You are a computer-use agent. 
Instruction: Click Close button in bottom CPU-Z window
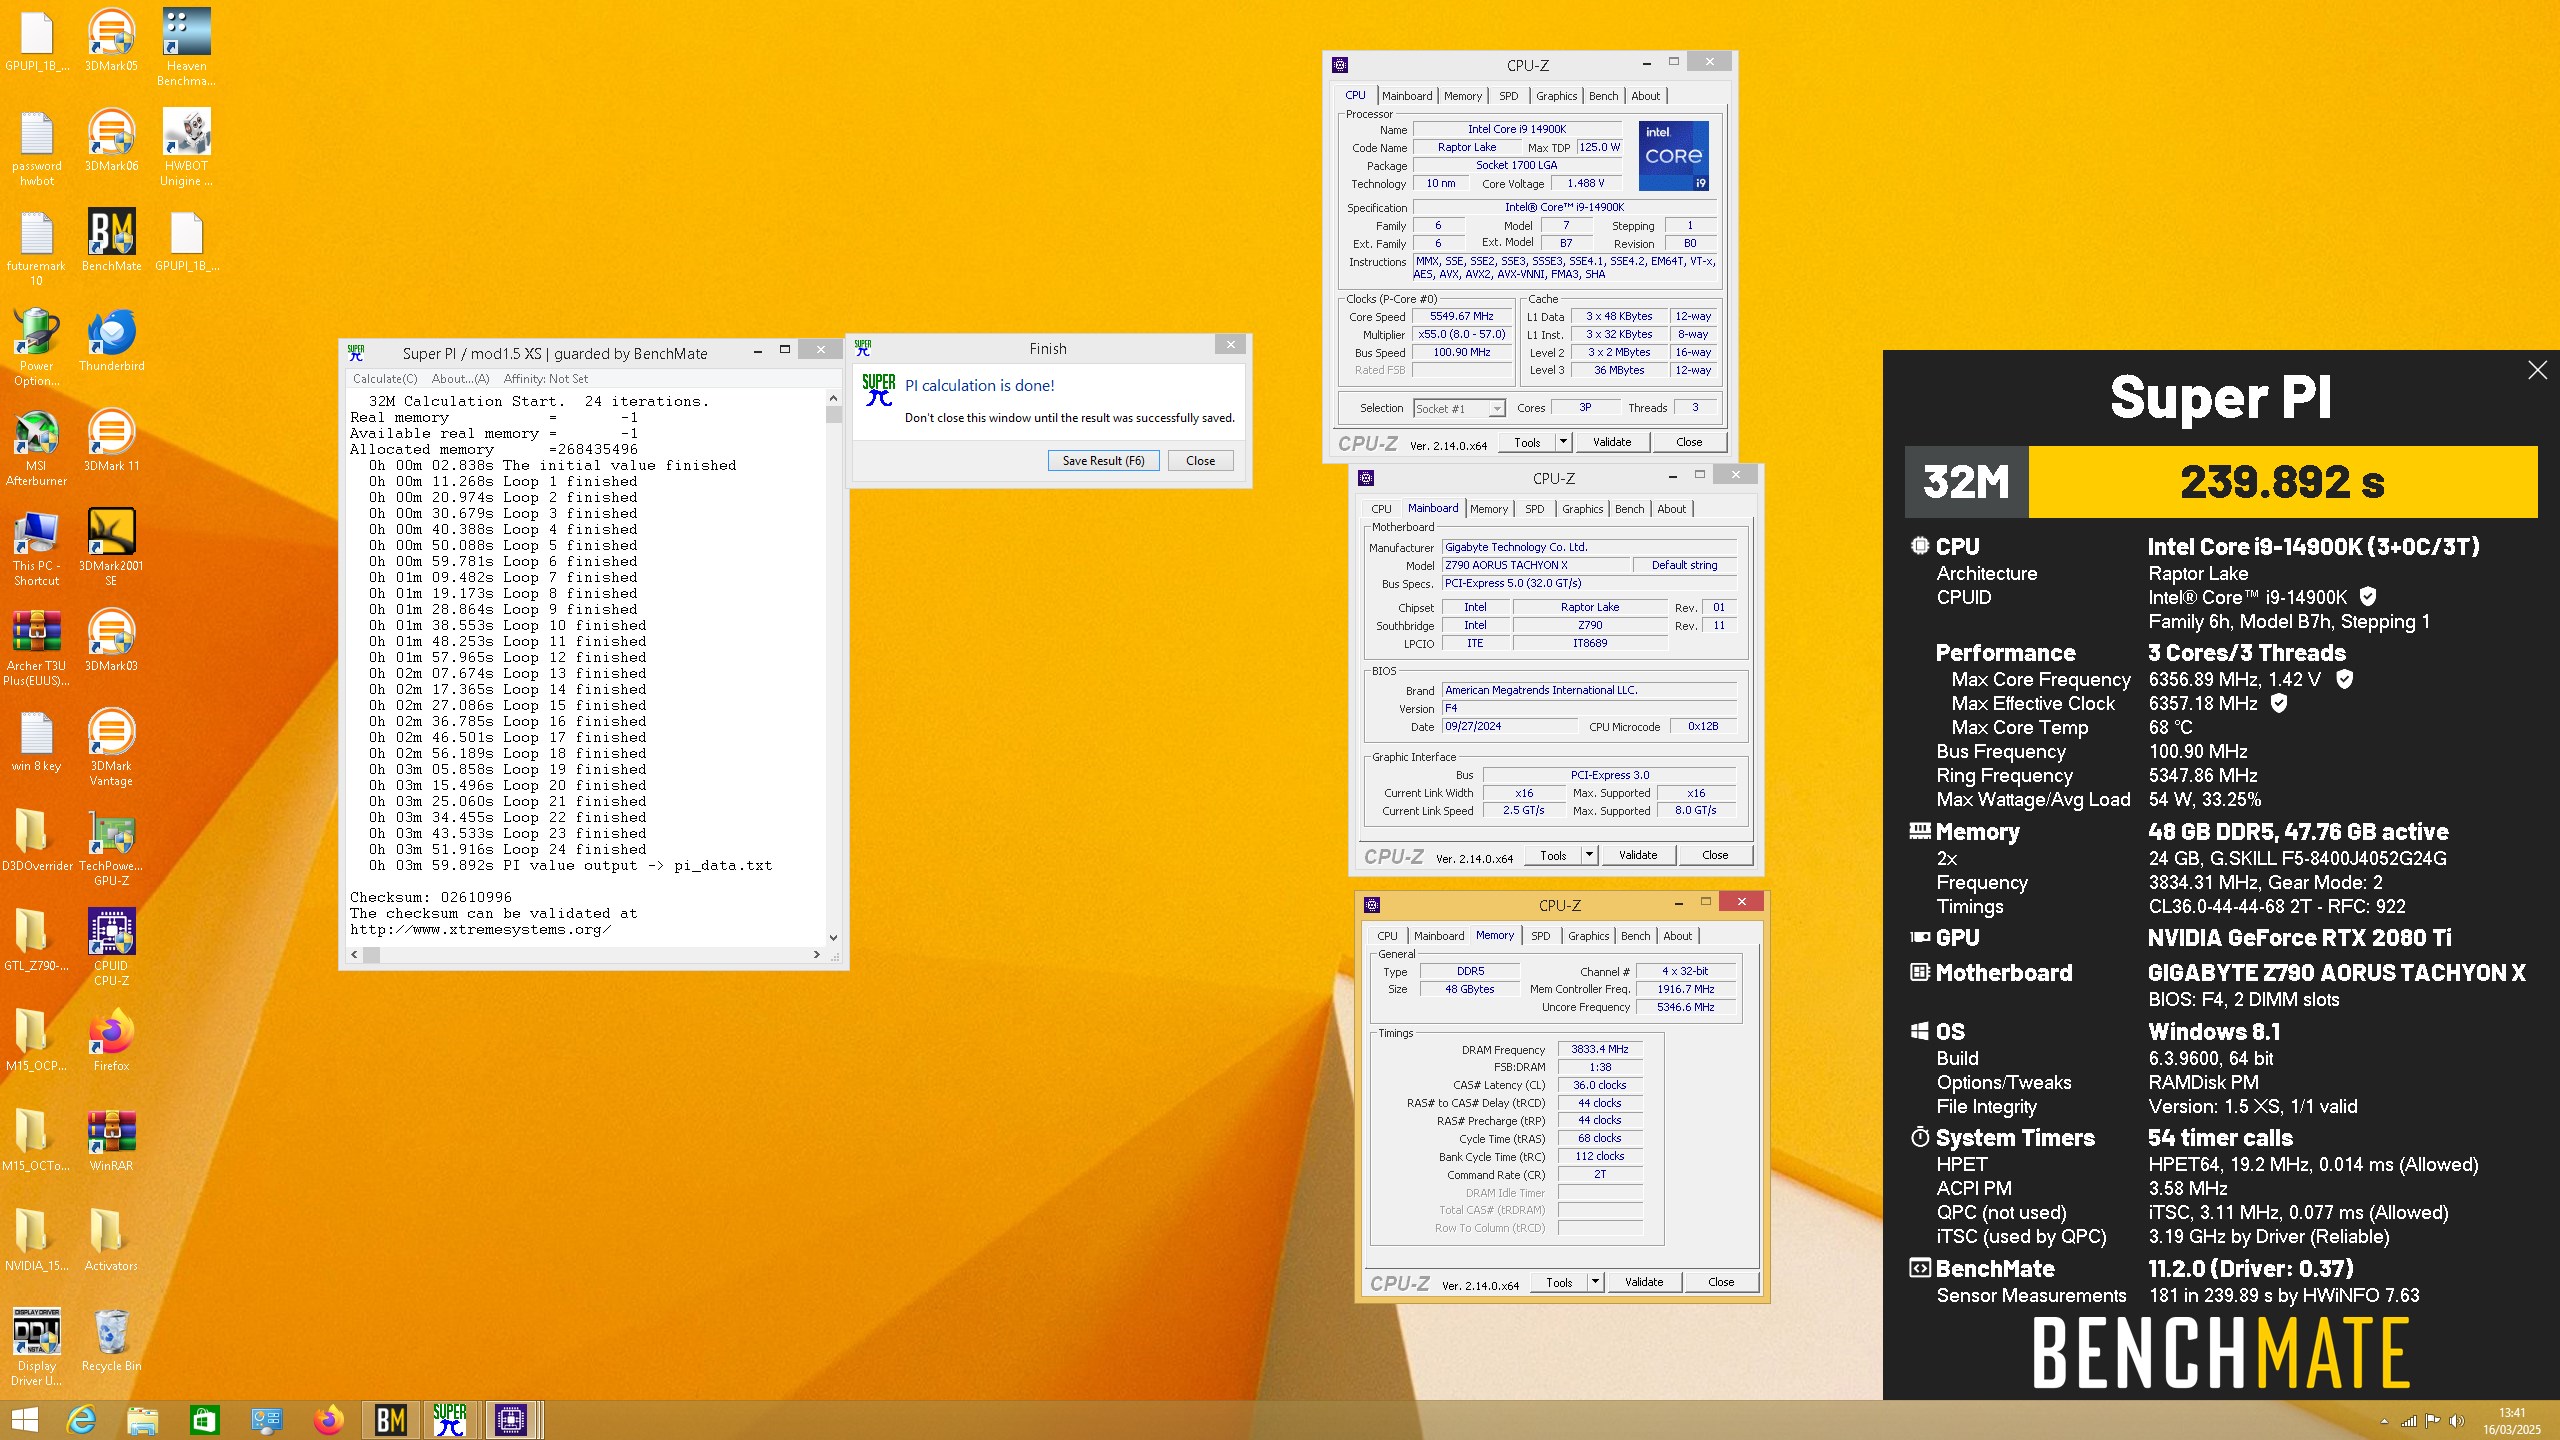1720,1282
